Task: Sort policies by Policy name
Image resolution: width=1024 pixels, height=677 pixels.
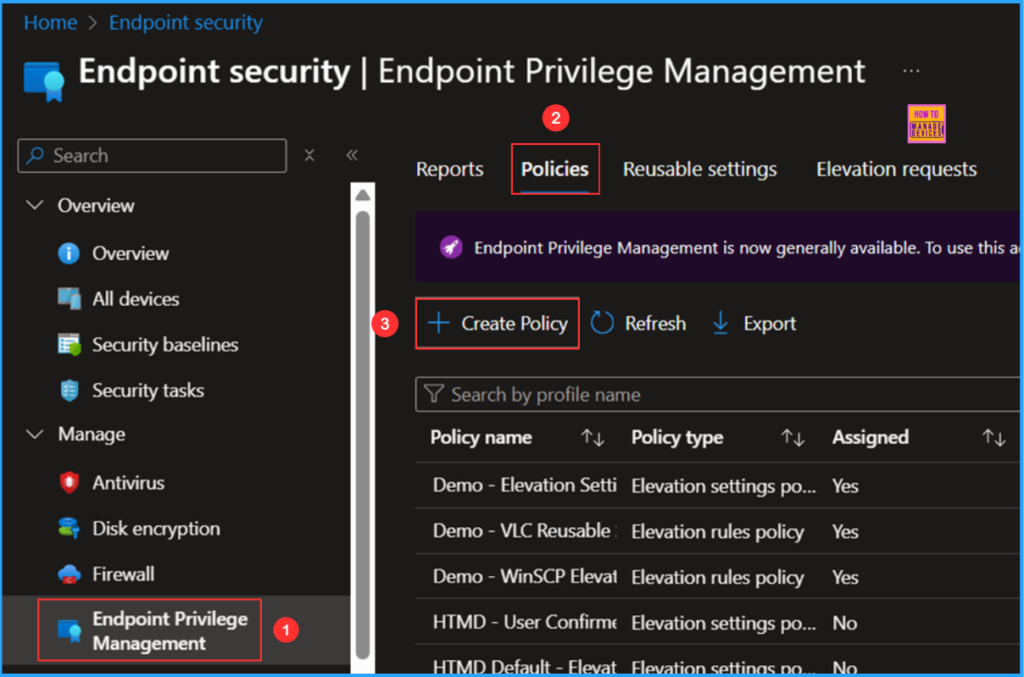Action: click(592, 437)
